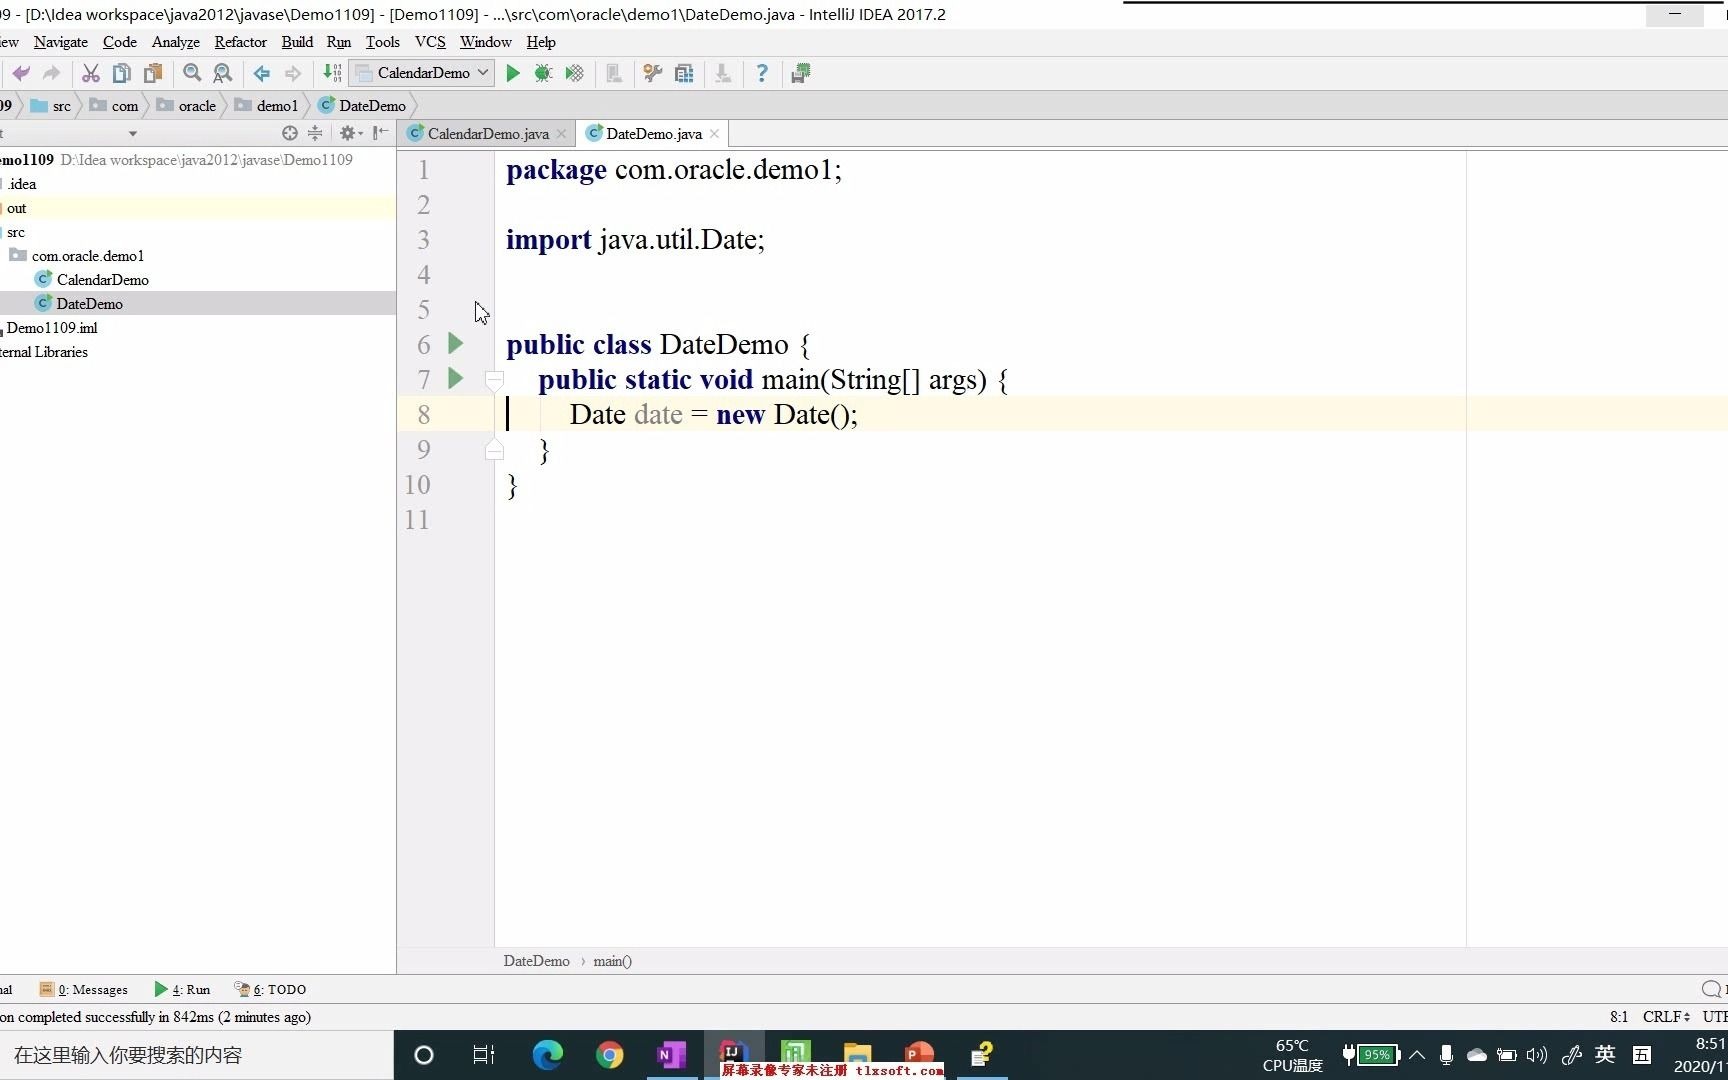Screen dimensions: 1728x1080
Task: Open Find with the magnifier icon
Action: (x=192, y=73)
